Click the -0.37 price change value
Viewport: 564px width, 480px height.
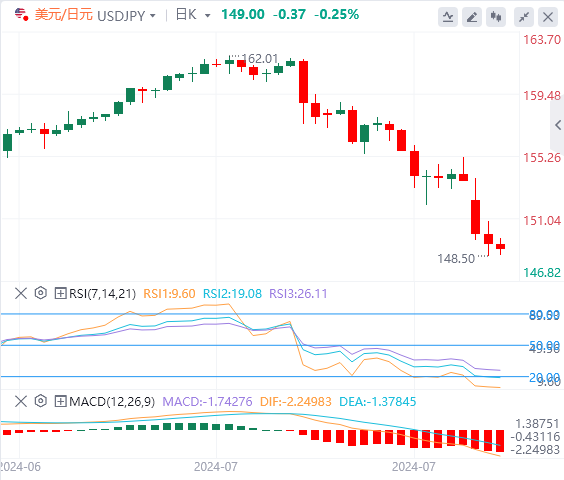tap(289, 15)
